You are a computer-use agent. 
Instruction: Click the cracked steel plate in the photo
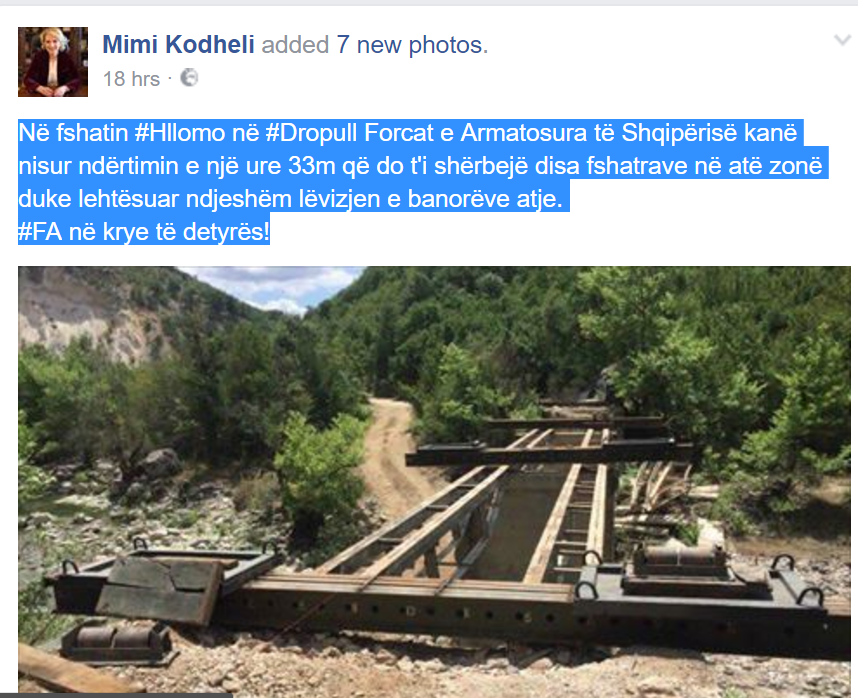coord(159,591)
